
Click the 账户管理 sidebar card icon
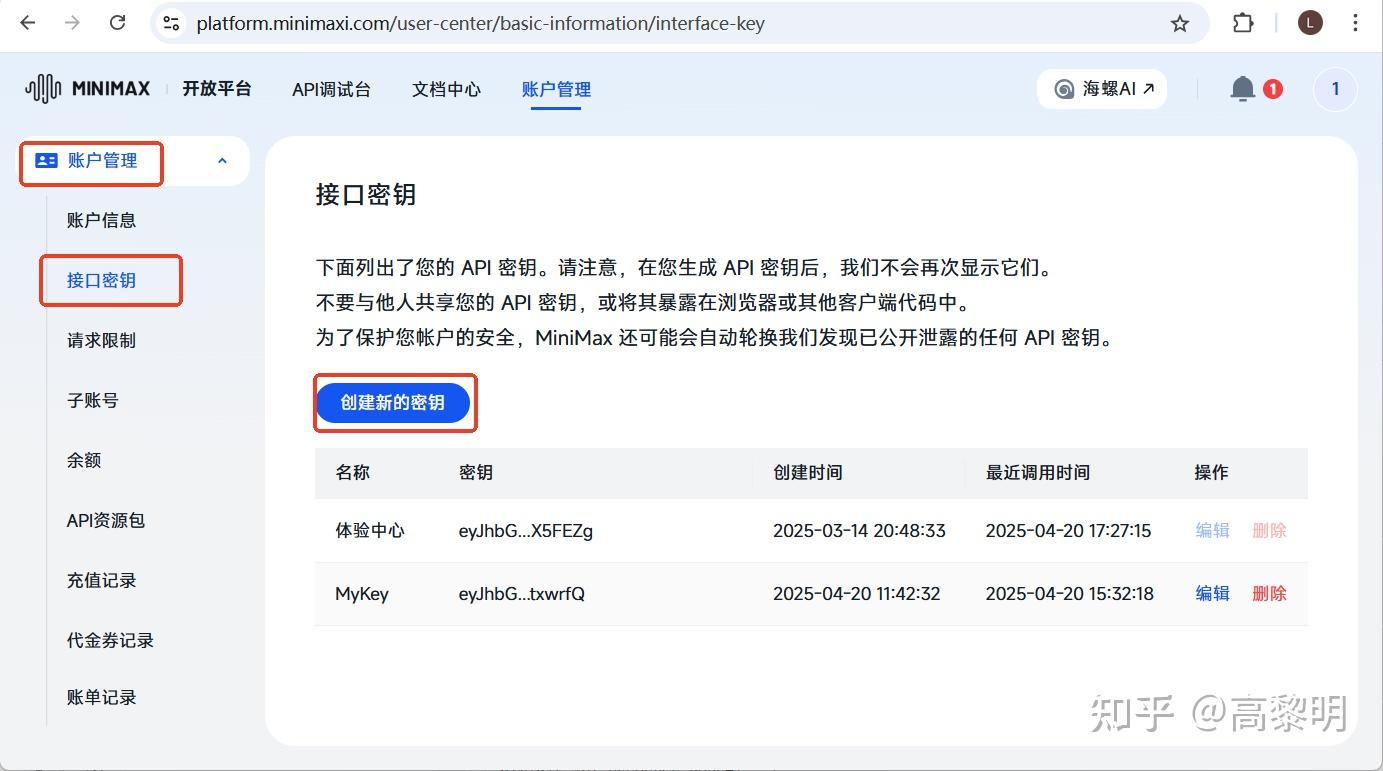[x=44, y=161]
